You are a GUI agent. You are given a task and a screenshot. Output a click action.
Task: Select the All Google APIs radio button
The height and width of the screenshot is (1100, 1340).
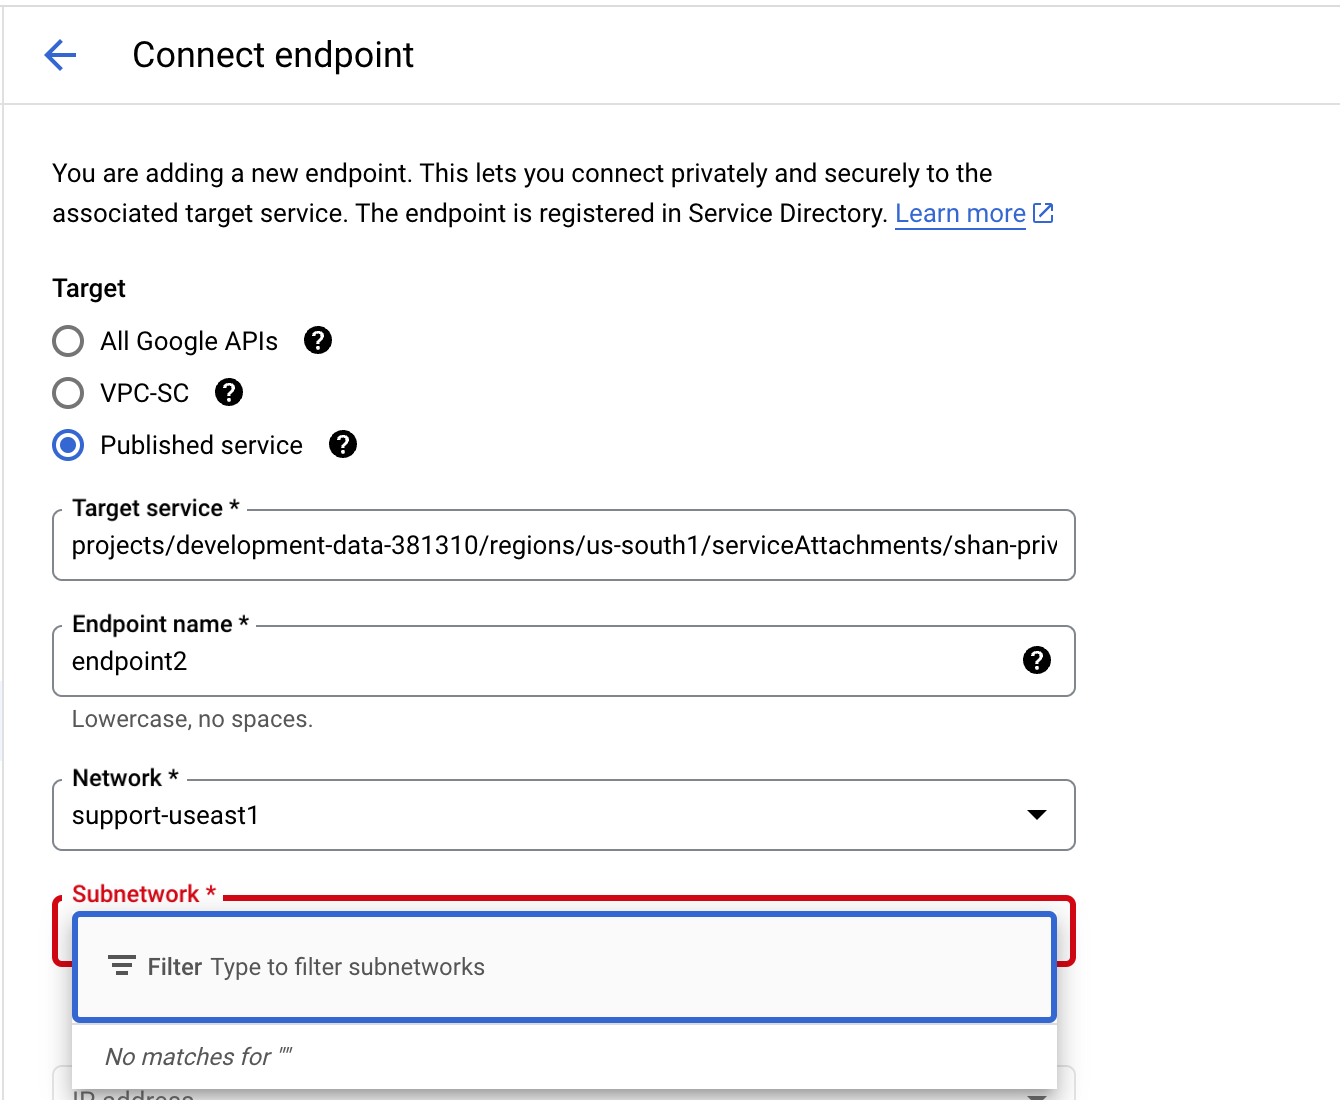[x=68, y=341]
